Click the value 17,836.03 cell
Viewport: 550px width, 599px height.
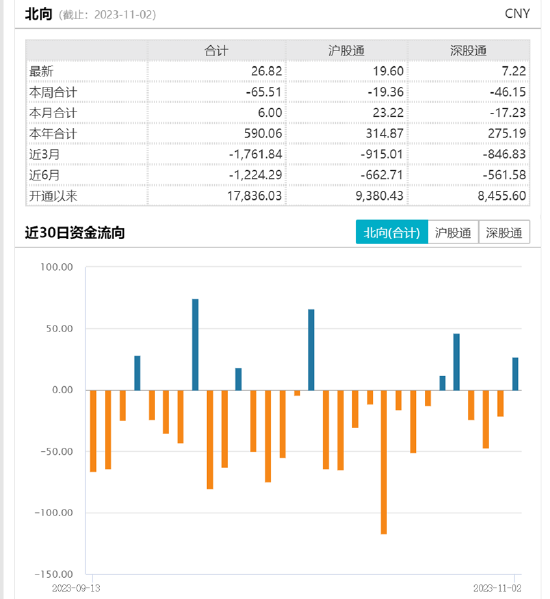255,196
